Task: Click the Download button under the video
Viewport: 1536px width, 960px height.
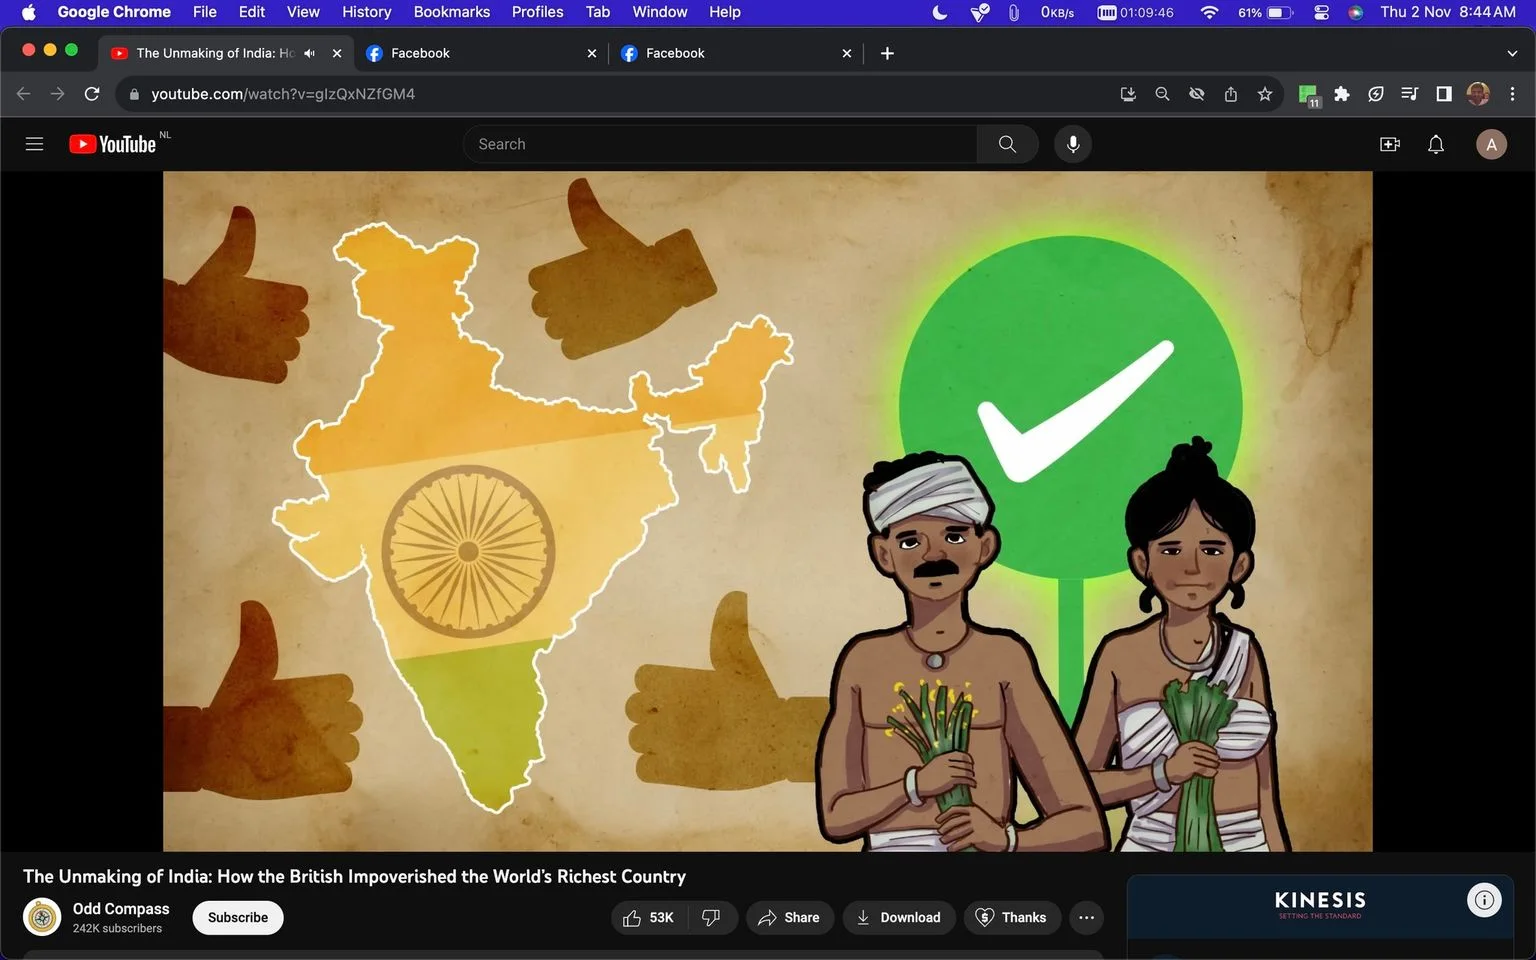Action: tap(899, 918)
